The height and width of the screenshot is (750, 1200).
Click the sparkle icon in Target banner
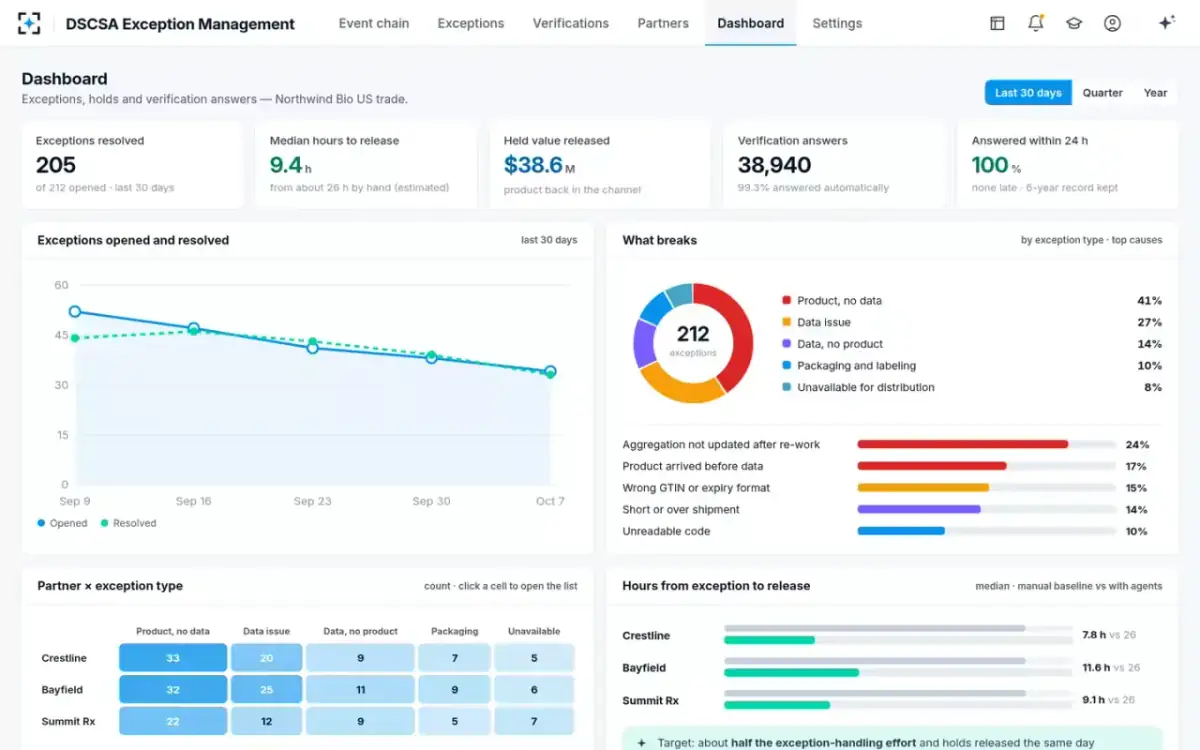pyautogui.click(x=641, y=743)
